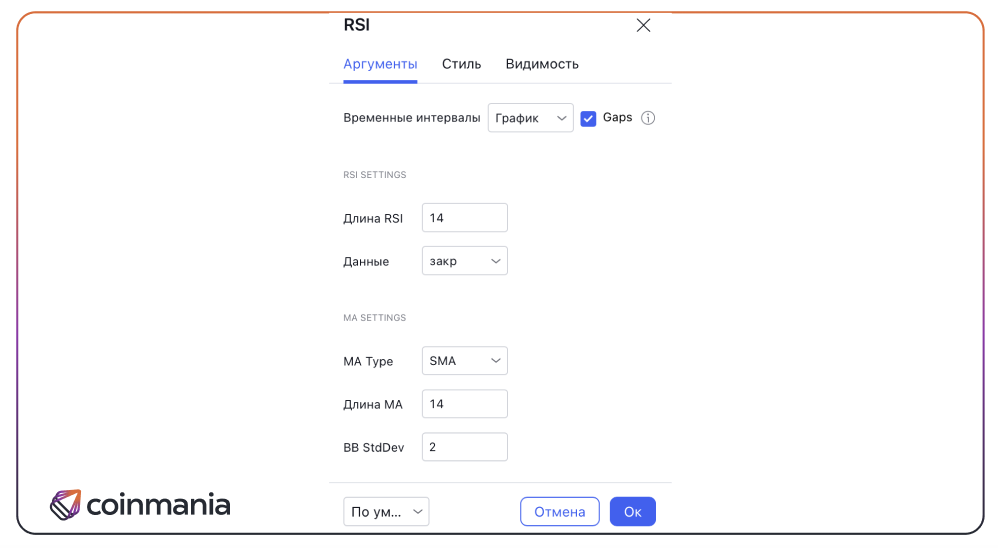Viewport: 998px width, 548px height.
Task: Click the RSI SETTINGS section heading
Action: (375, 174)
